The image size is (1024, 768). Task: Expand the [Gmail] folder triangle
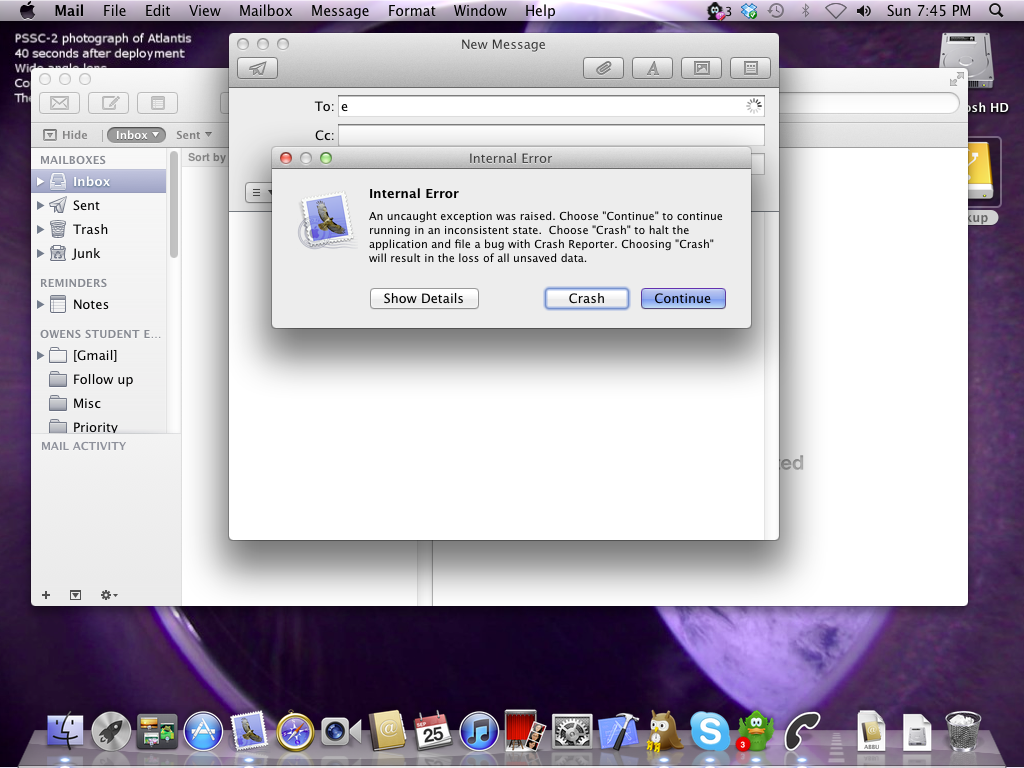40,355
